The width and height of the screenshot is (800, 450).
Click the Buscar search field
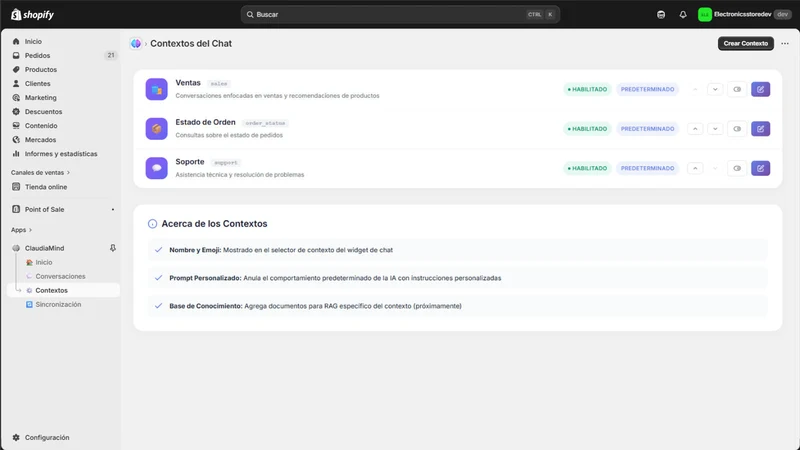[400, 14]
